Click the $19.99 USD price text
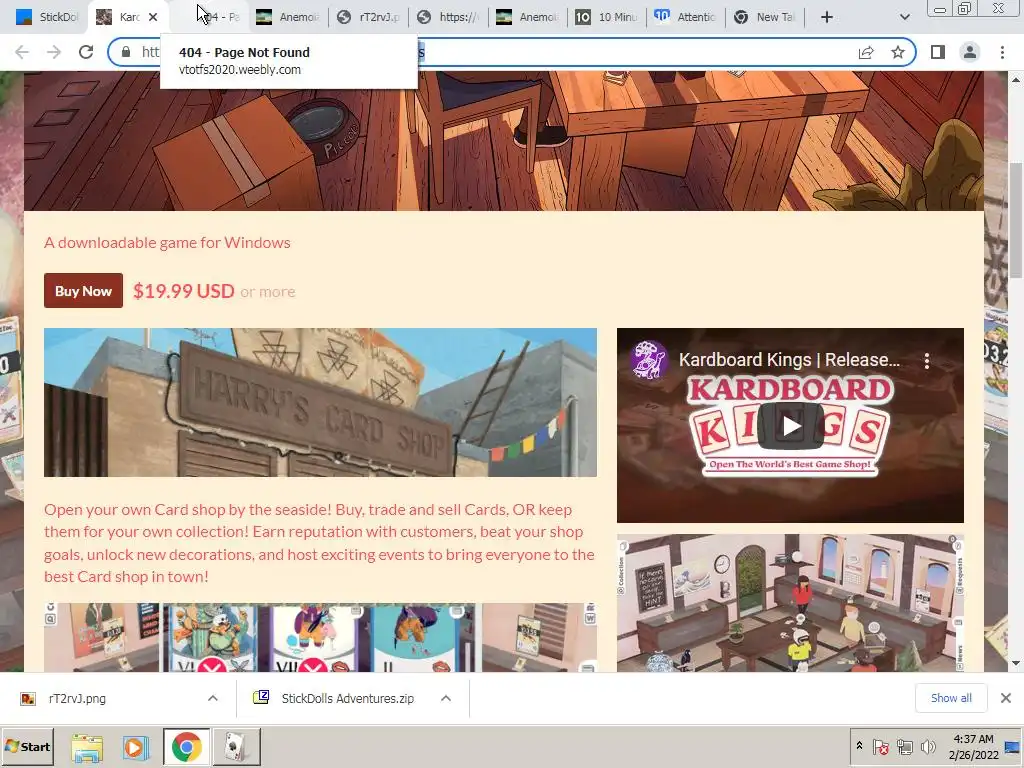 184,291
